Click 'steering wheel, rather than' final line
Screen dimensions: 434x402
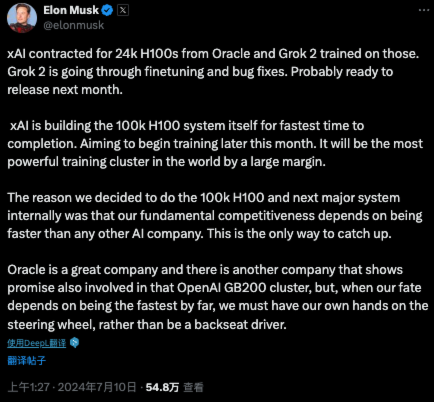tap(147, 324)
